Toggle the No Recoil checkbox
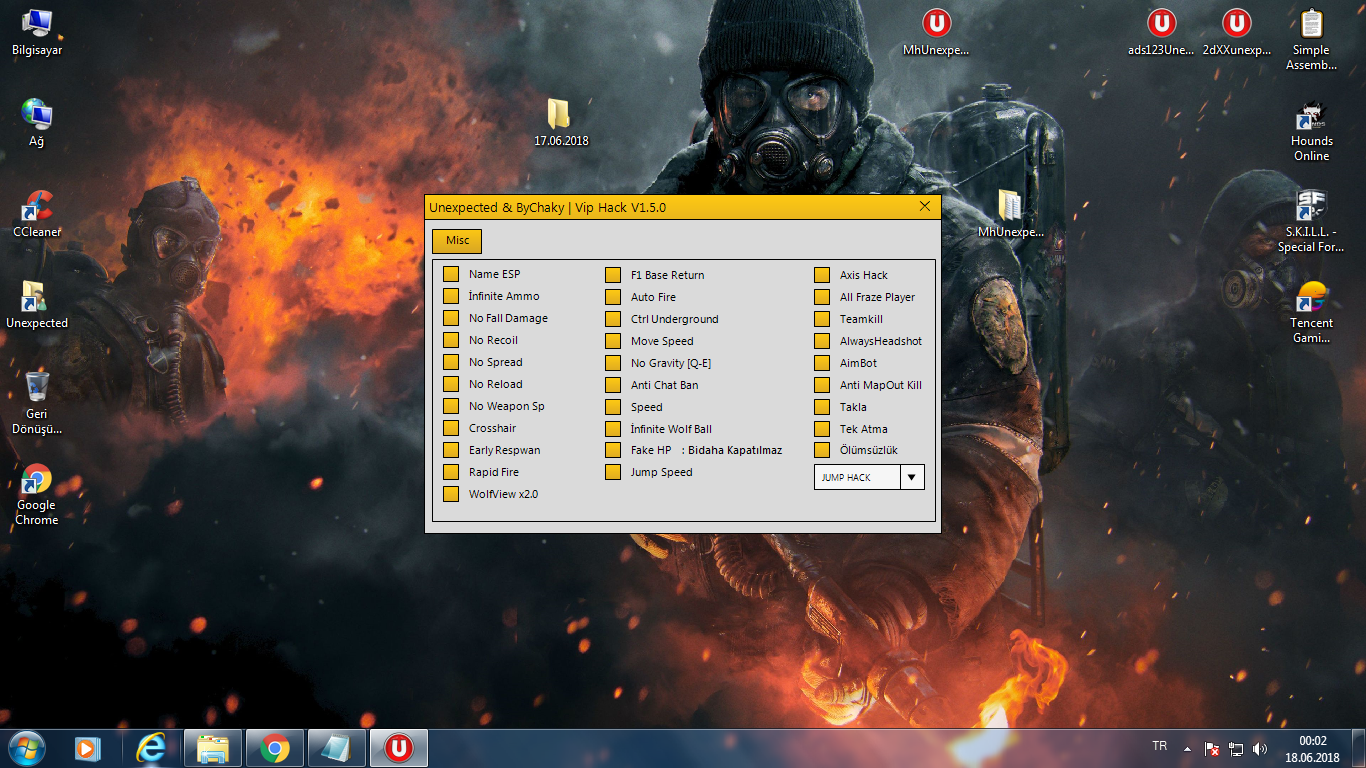Image resolution: width=1366 pixels, height=768 pixels. pos(451,340)
